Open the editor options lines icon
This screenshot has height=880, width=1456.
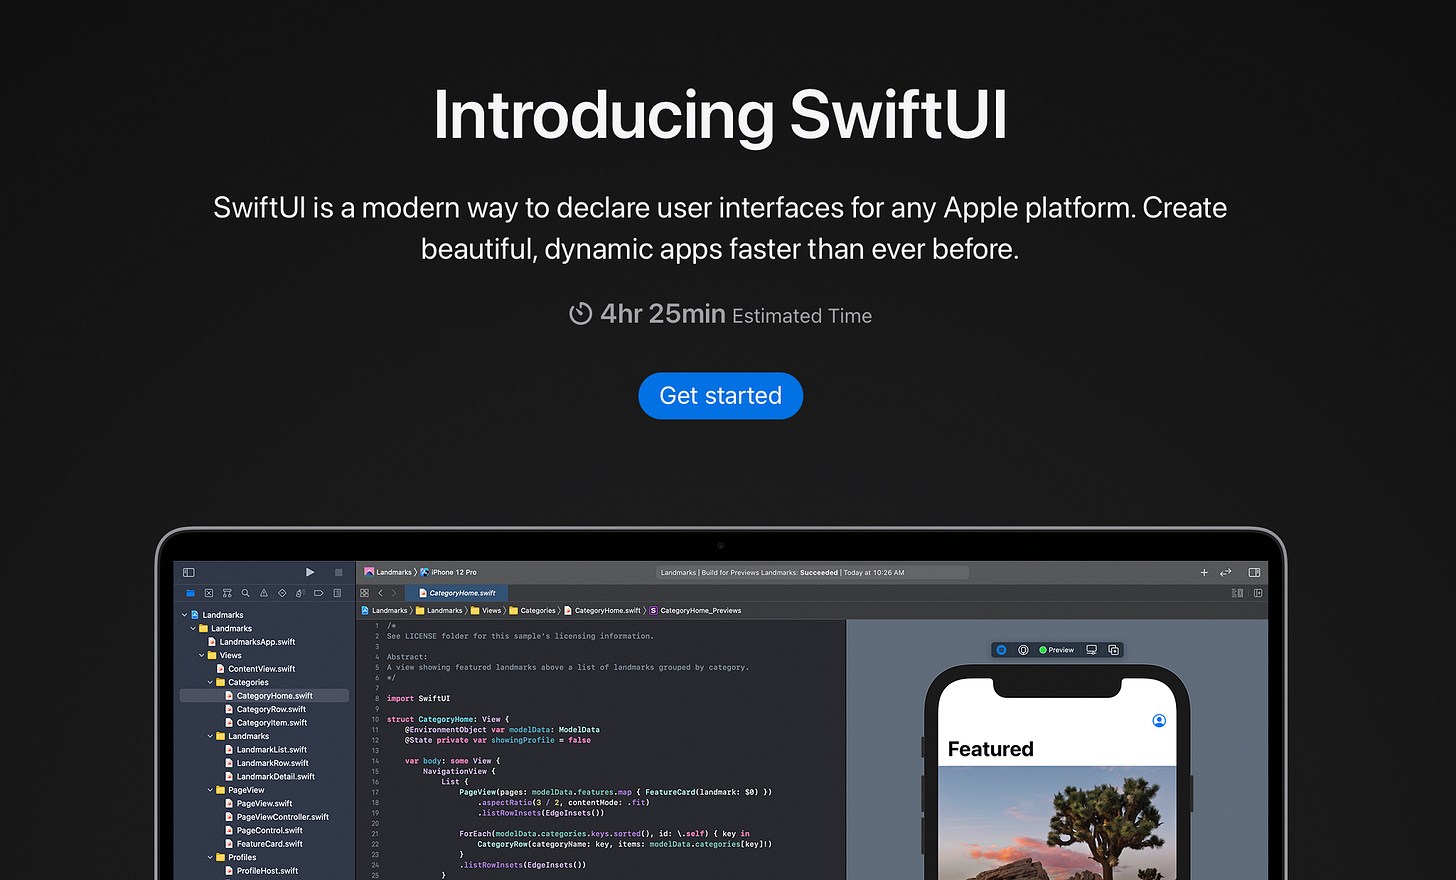(1237, 593)
